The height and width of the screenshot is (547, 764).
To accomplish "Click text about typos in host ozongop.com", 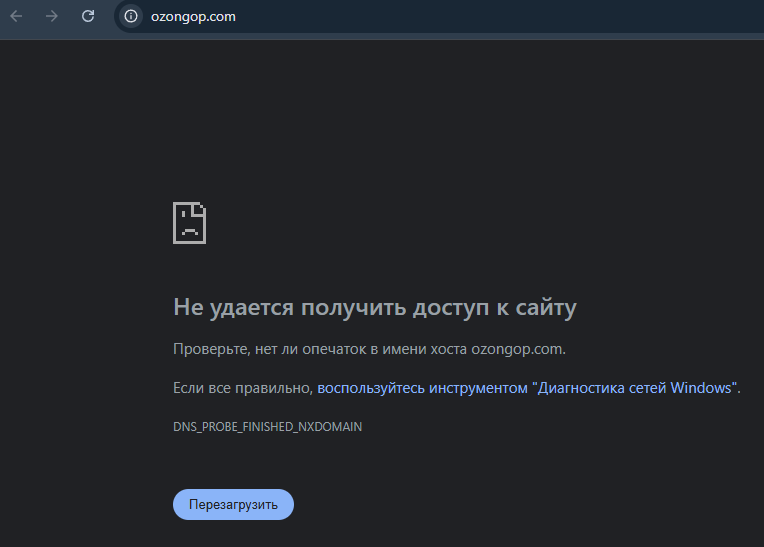I will tap(369, 349).
